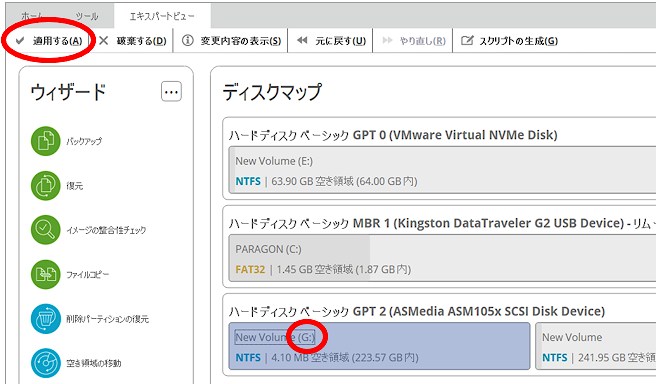Click the checkmark icon beside 適用する
The height and width of the screenshot is (384, 656).
point(20,41)
